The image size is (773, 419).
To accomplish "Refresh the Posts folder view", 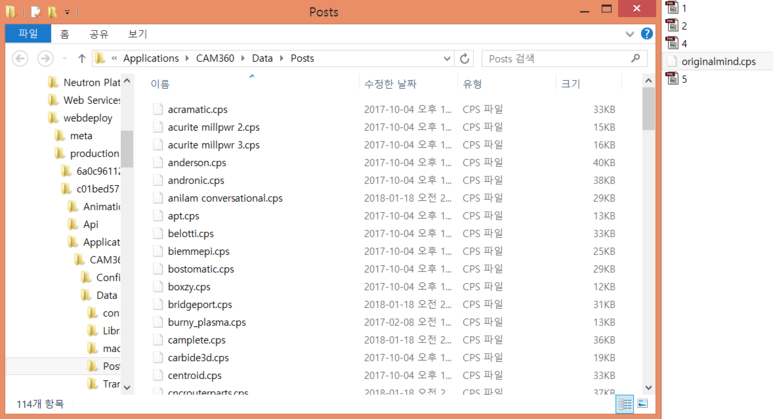I will point(464,59).
